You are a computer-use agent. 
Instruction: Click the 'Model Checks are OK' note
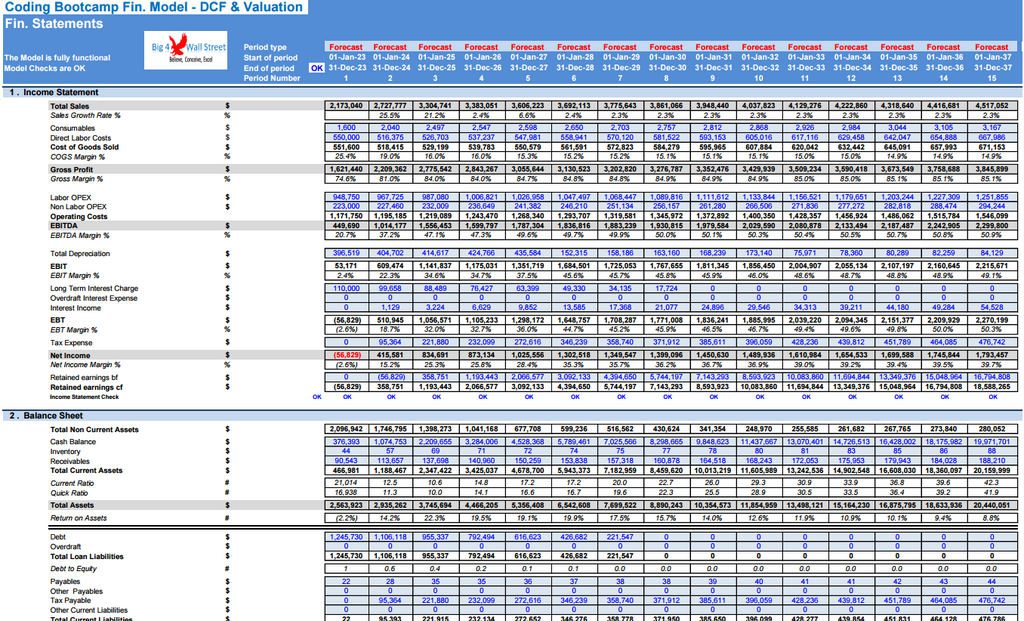pyautogui.click(x=44, y=68)
